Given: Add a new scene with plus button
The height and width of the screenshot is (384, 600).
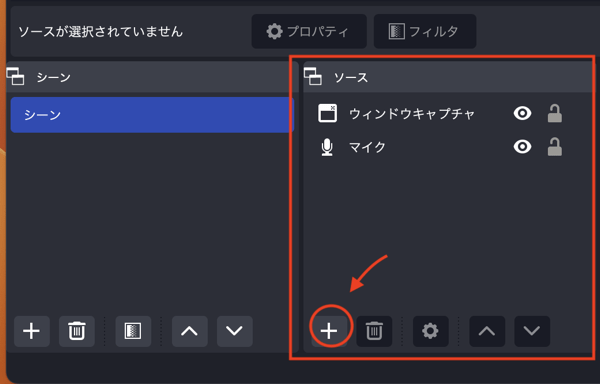Looking at the screenshot, I should (x=32, y=331).
